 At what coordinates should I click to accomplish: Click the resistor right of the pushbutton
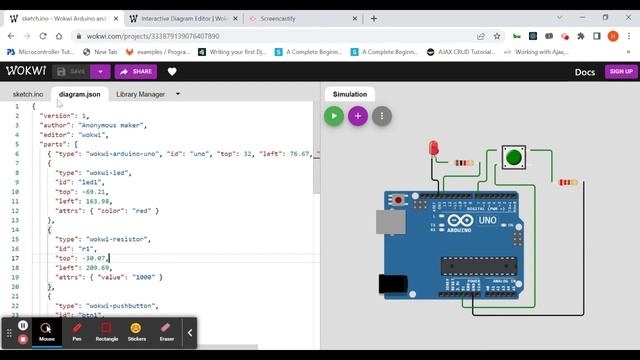click(568, 182)
